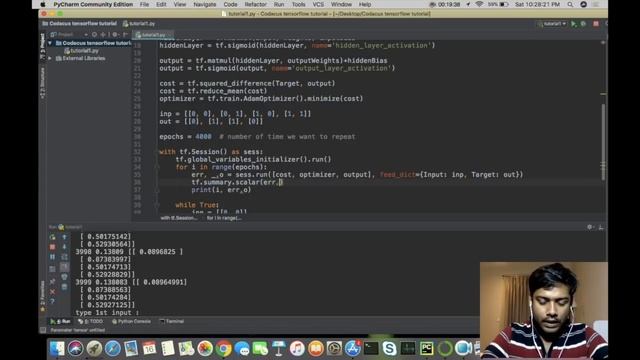Open the Apple menu

tap(43, 4)
